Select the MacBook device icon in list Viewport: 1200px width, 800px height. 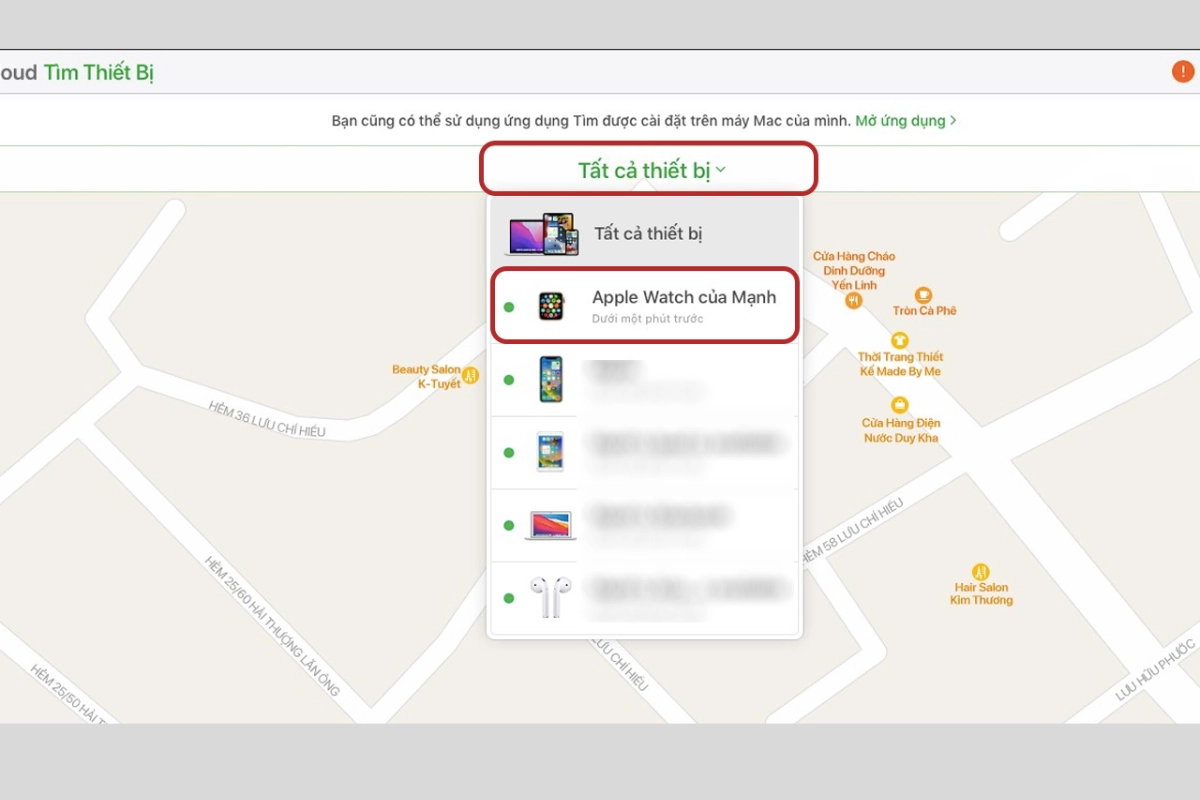[551, 525]
